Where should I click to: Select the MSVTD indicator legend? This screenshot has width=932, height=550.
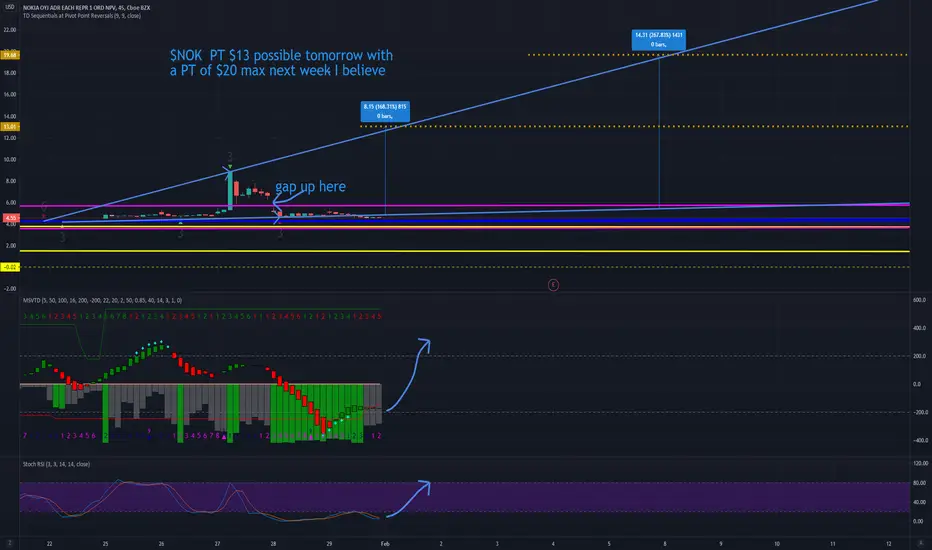102,300
